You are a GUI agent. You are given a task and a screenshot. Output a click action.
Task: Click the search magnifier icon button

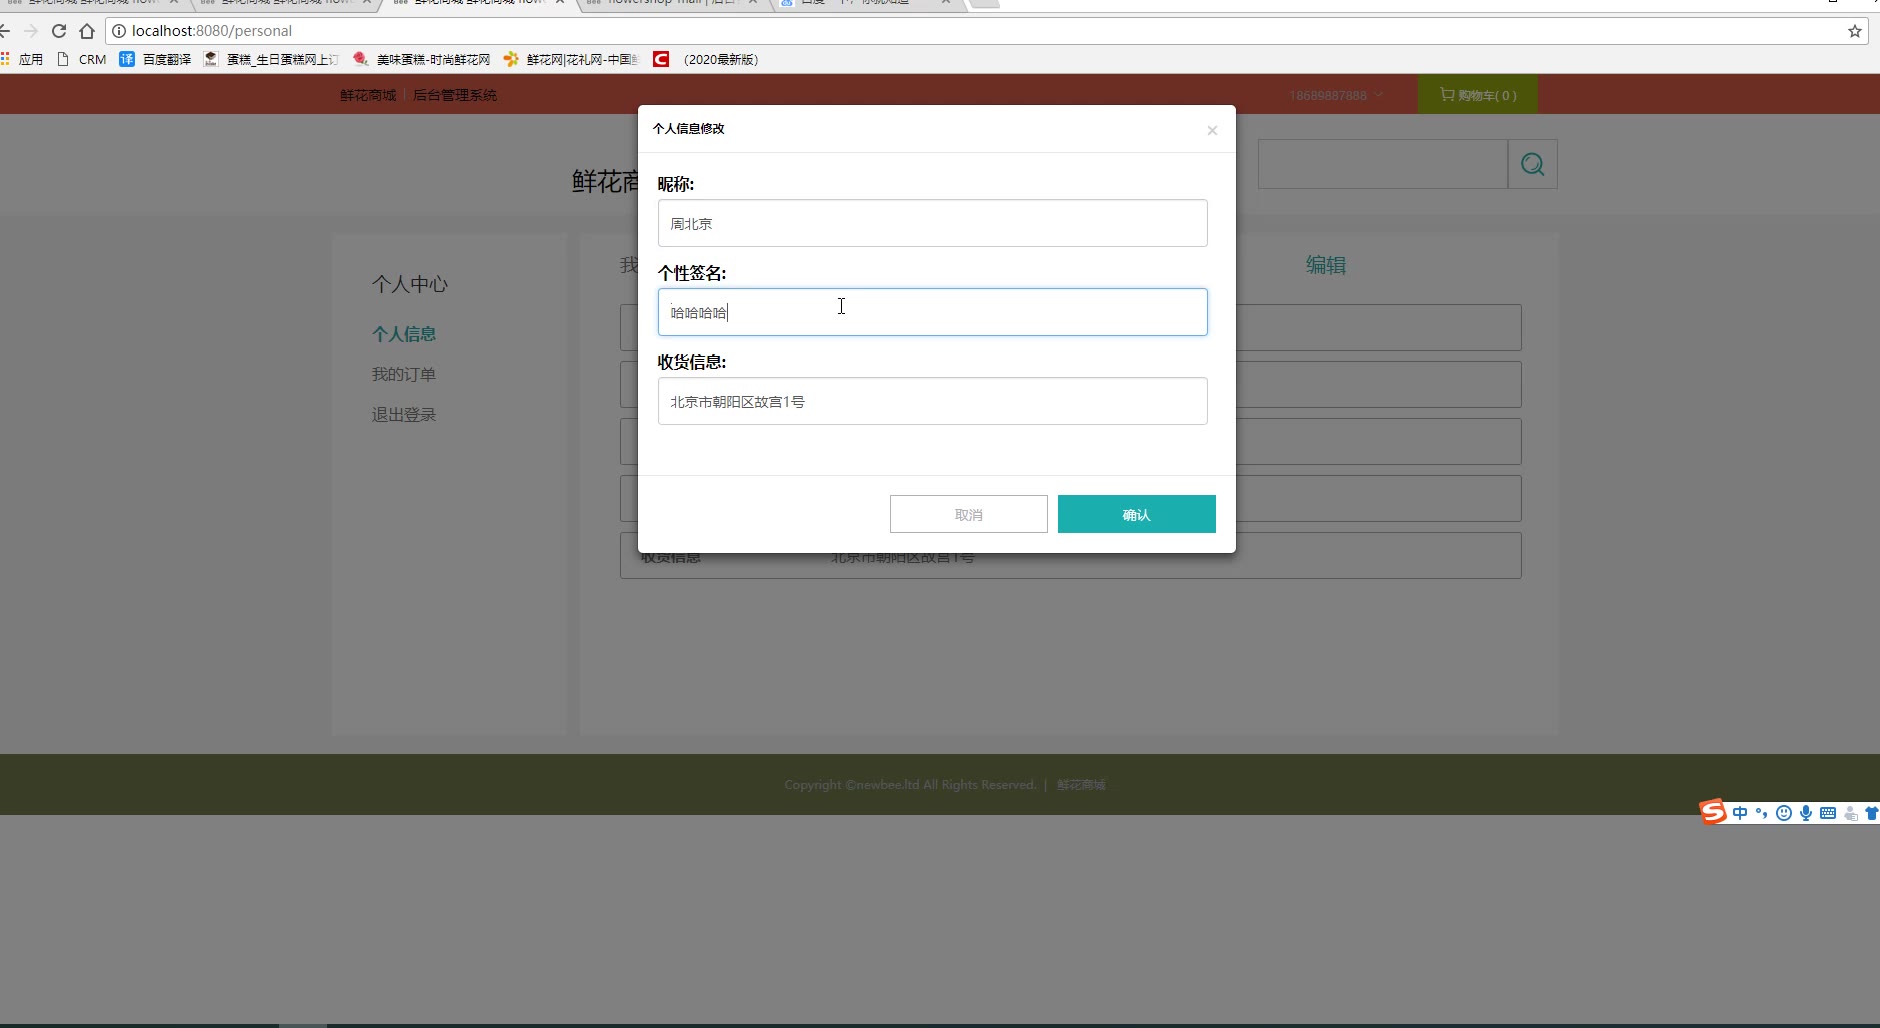(x=1532, y=164)
